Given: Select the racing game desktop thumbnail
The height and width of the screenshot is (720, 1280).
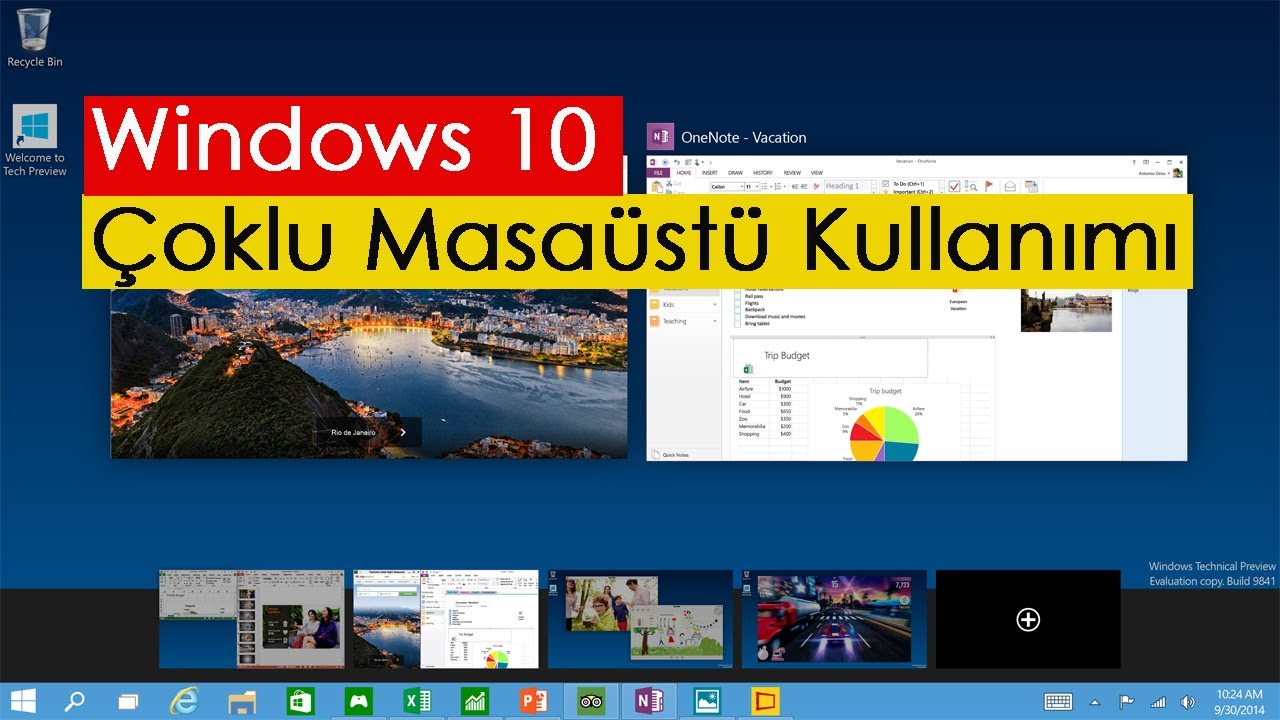Looking at the screenshot, I should click(835, 618).
